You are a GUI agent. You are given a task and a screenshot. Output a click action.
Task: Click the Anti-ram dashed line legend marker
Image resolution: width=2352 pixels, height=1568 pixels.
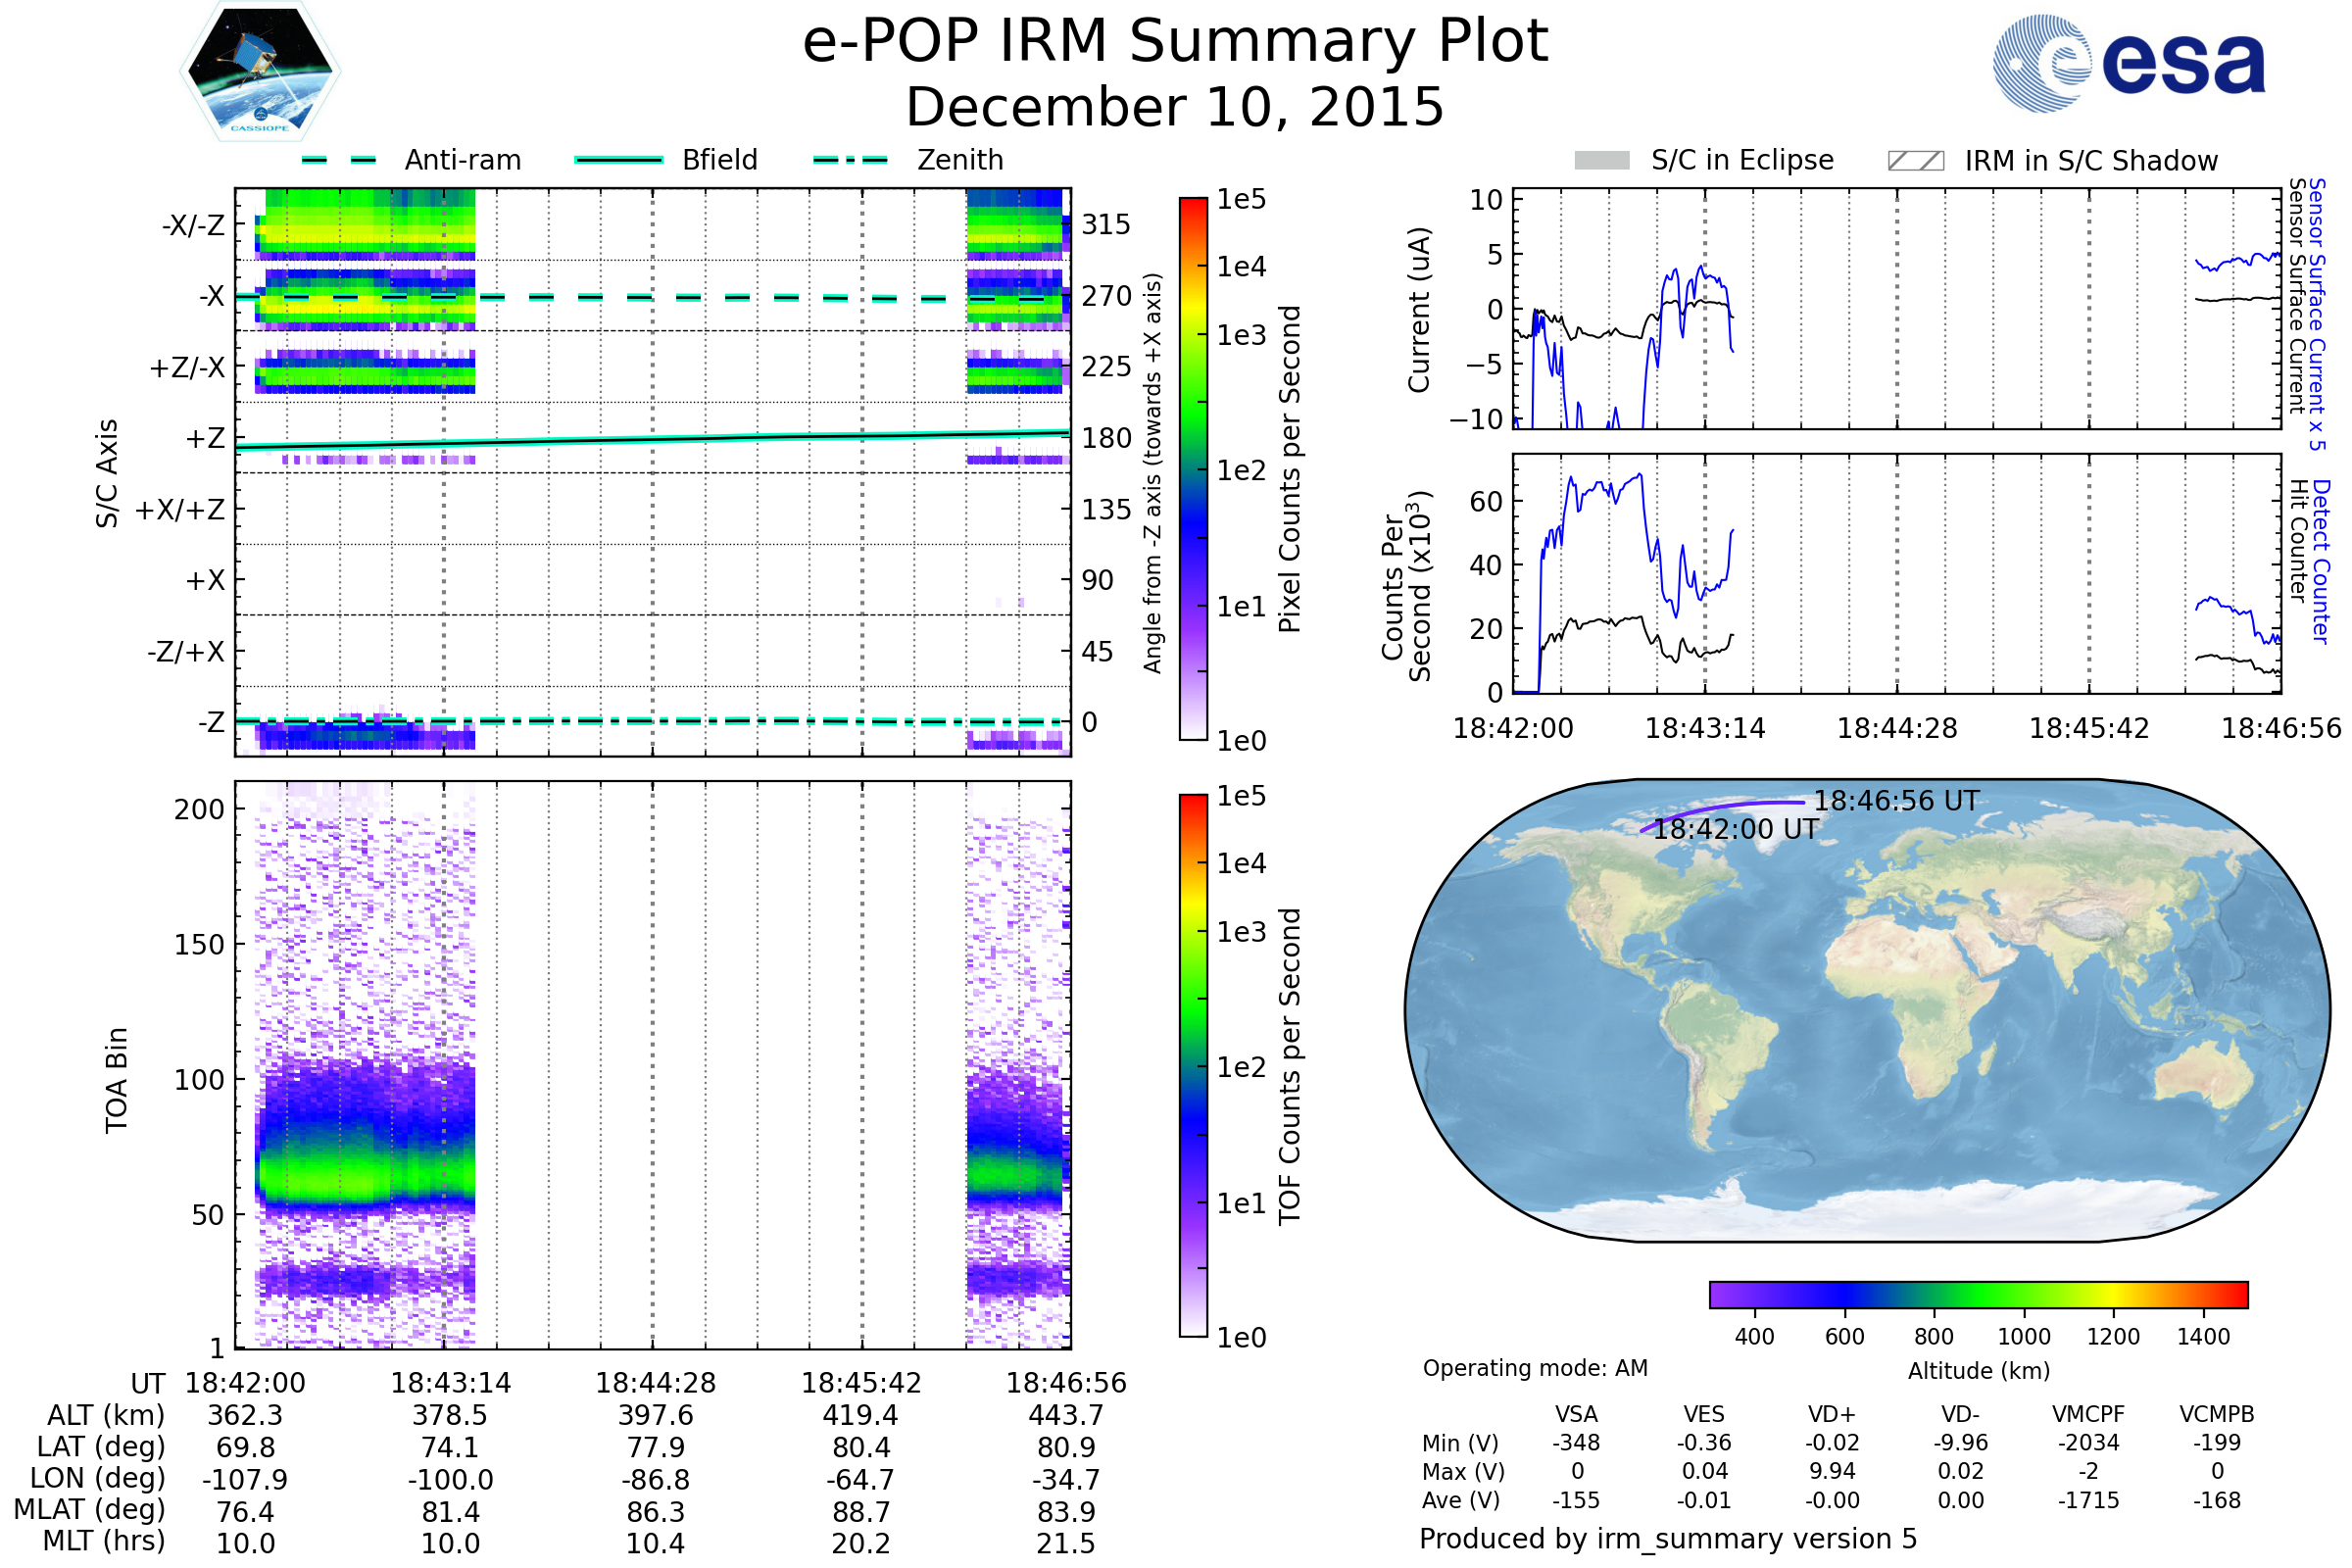pos(339,160)
